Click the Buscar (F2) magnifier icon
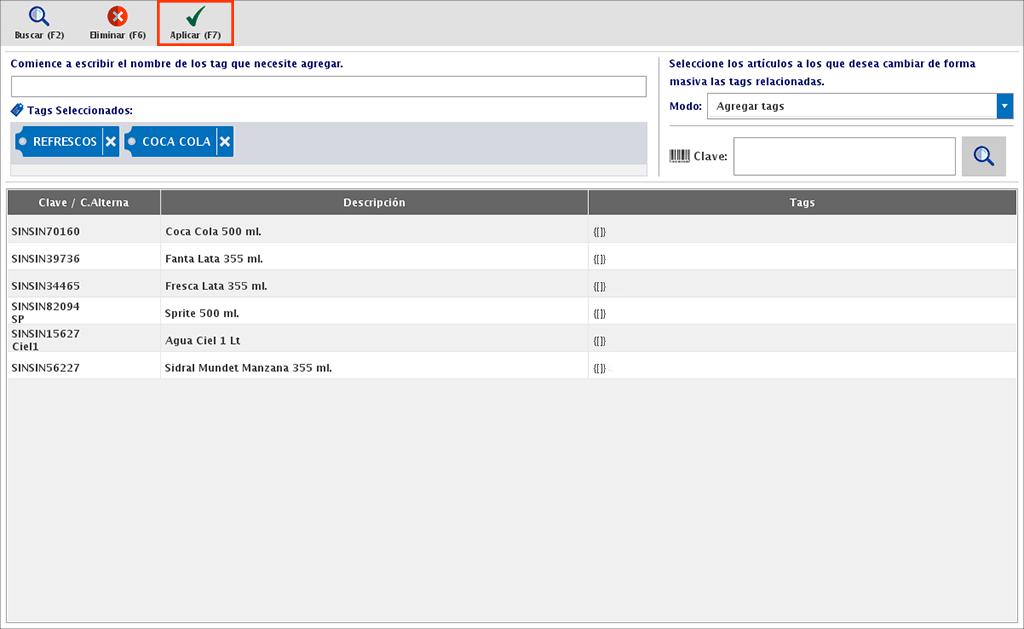The height and width of the screenshot is (629, 1024). click(39, 17)
